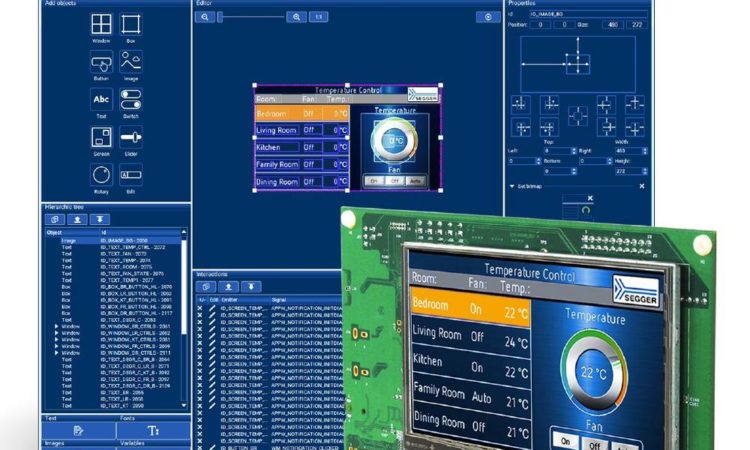
Task: Click the zoom in magnifier in Editor
Action: click(x=295, y=17)
